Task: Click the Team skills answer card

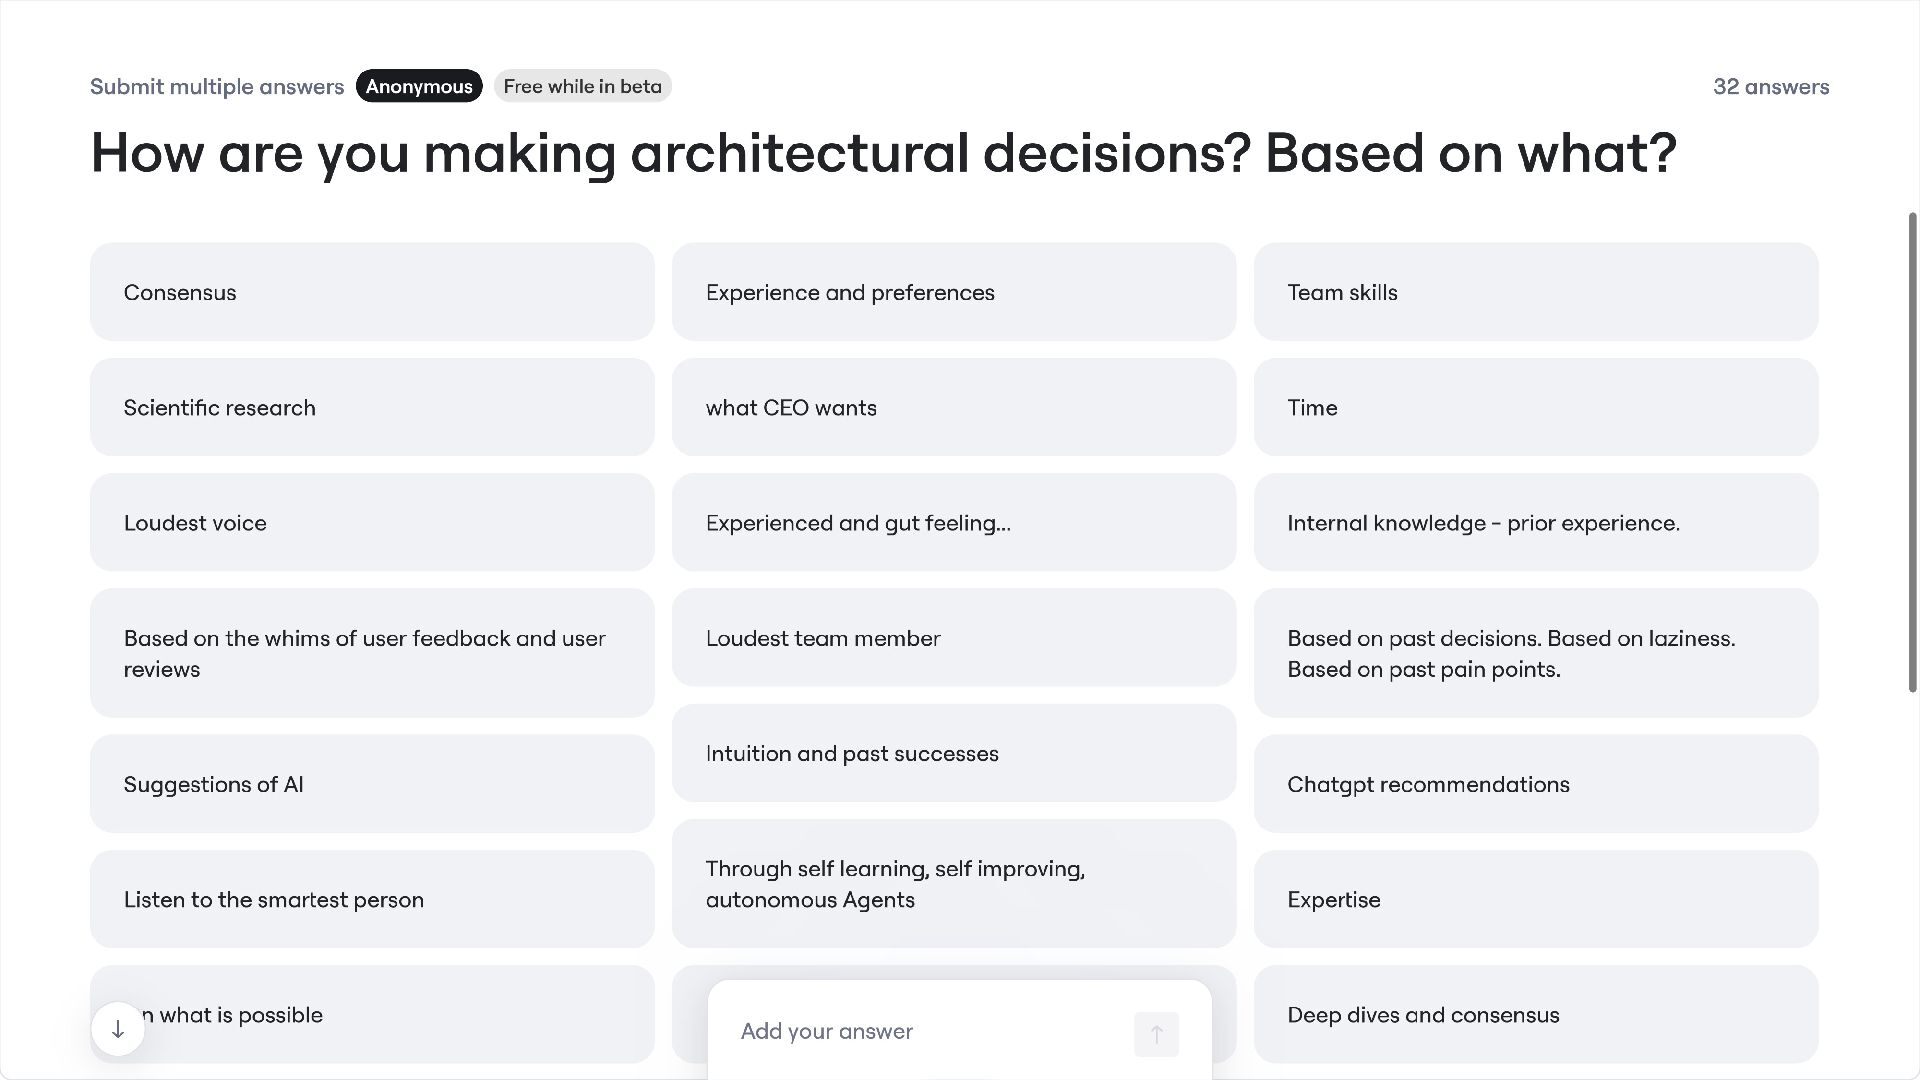Action: pyautogui.click(x=1535, y=292)
